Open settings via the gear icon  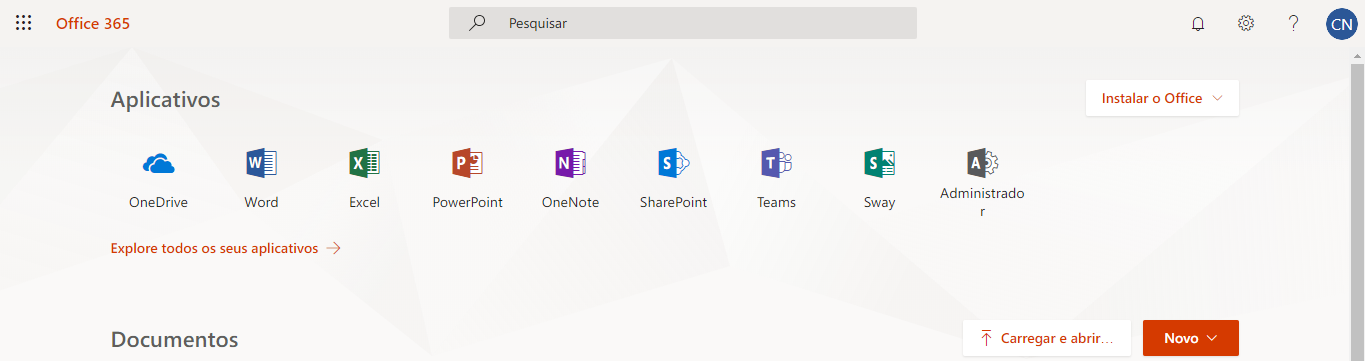click(1246, 23)
